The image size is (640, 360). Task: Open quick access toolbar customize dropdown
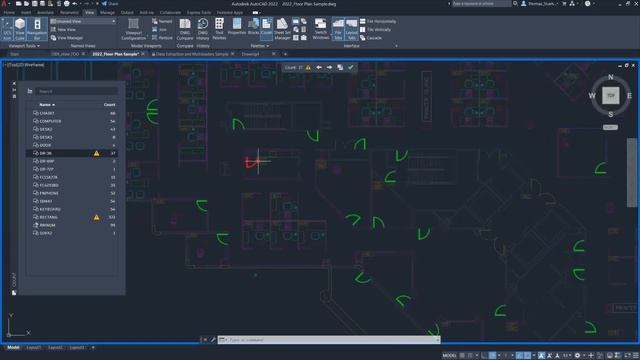[x=97, y=4]
